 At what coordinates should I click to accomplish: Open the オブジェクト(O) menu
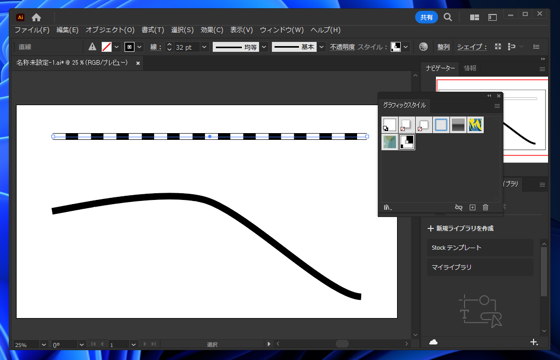(110, 30)
